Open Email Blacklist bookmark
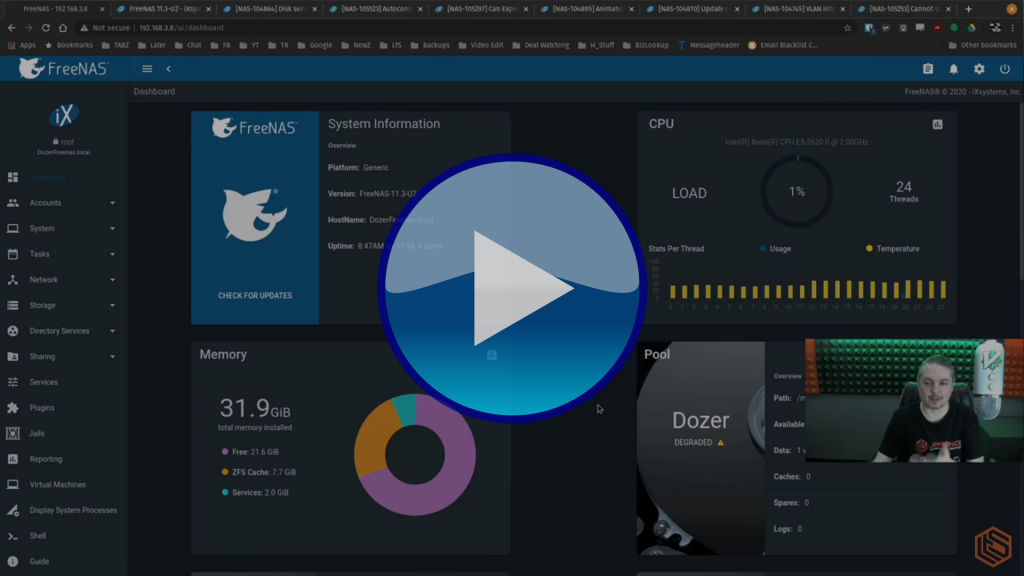The image size is (1024, 576). pyautogui.click(x=782, y=45)
